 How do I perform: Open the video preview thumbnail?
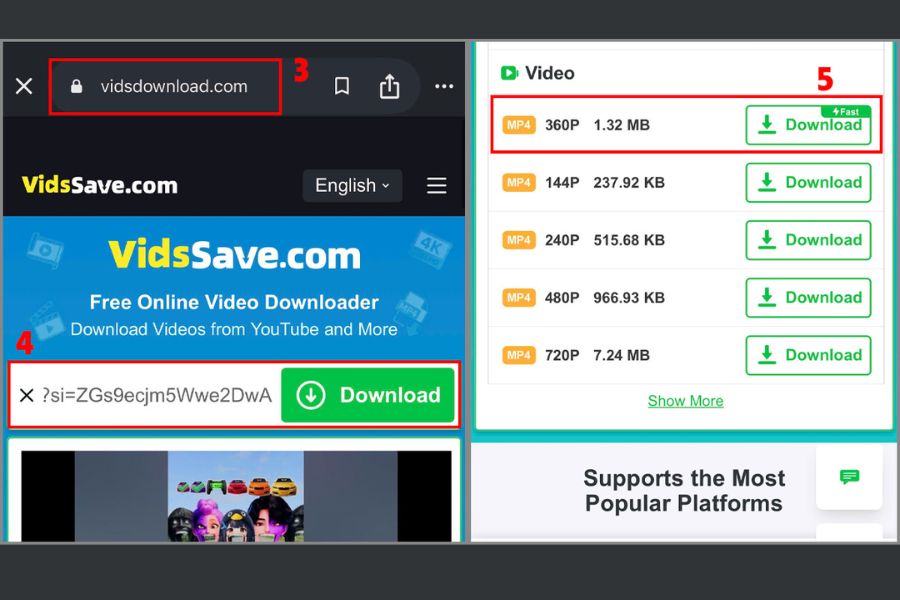236,496
